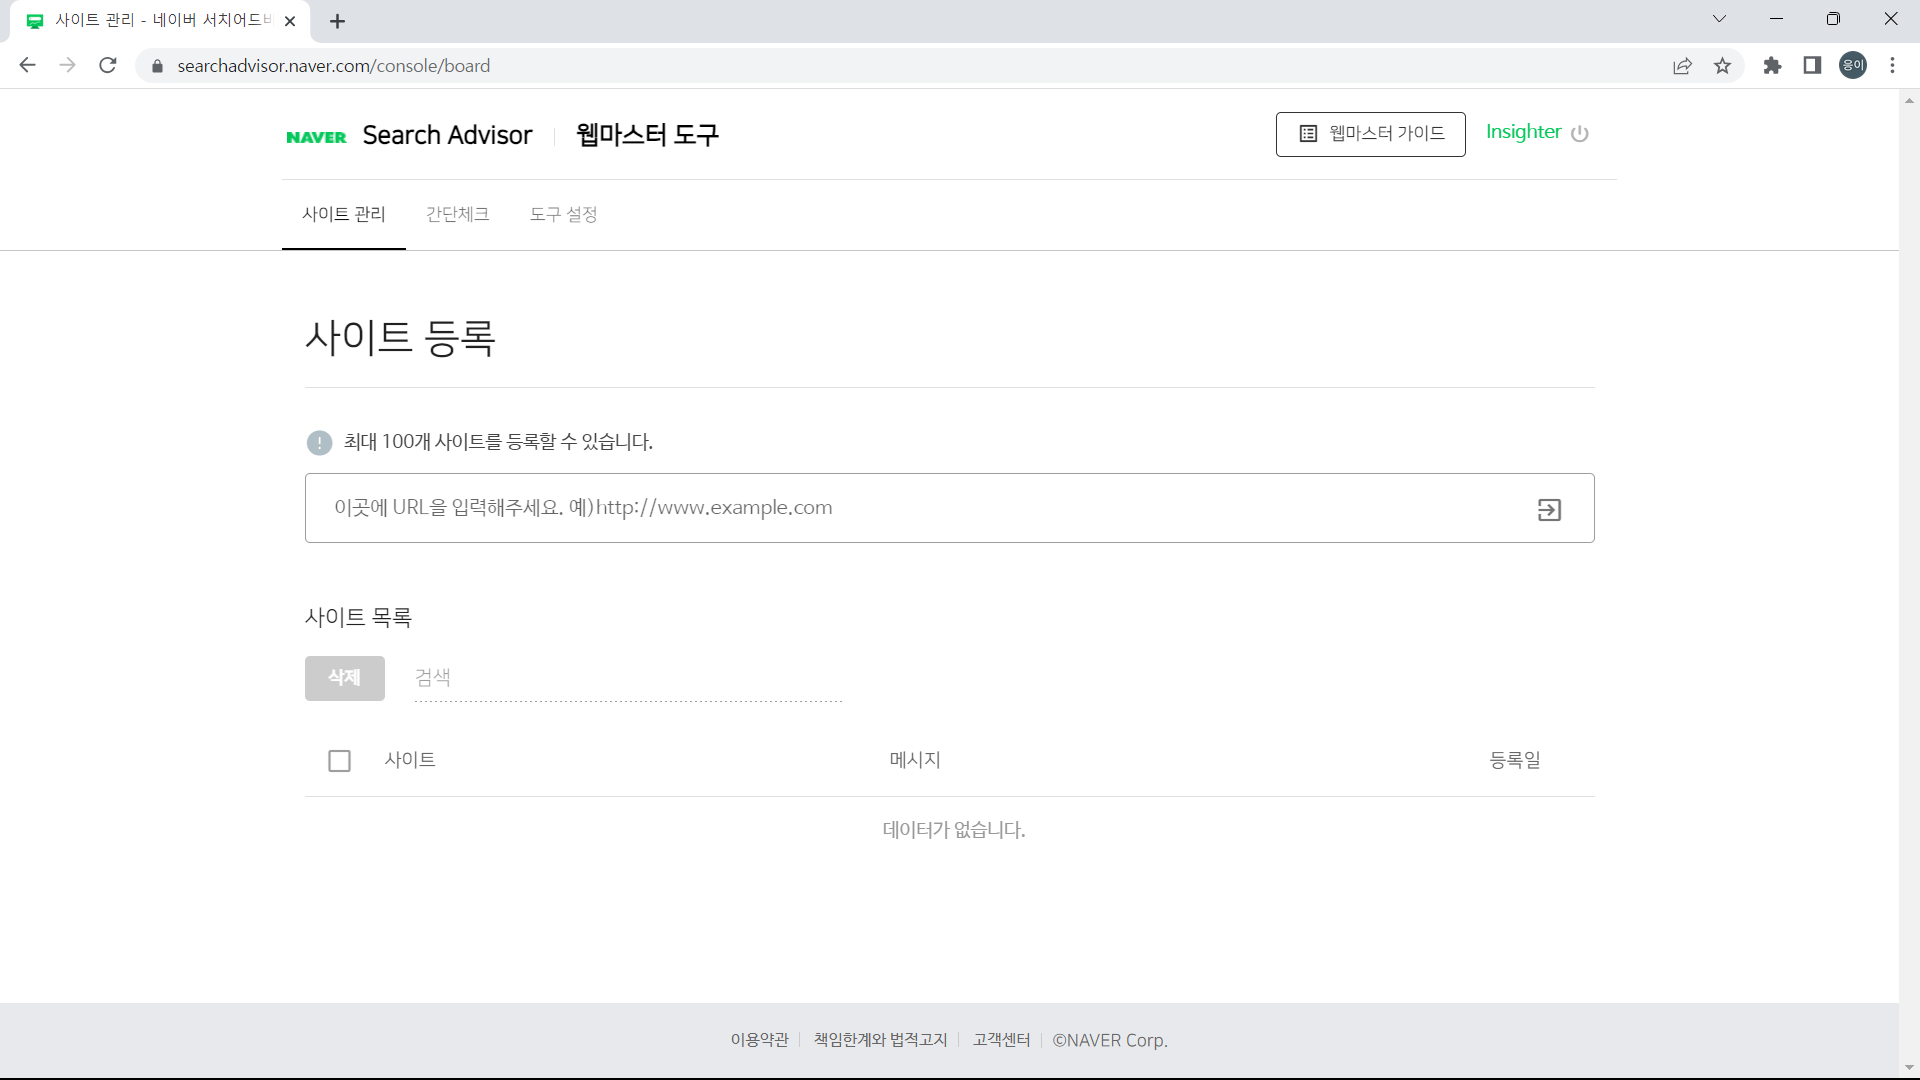Switch to the 간단체크 tab
The height and width of the screenshot is (1080, 1920).
coord(457,214)
